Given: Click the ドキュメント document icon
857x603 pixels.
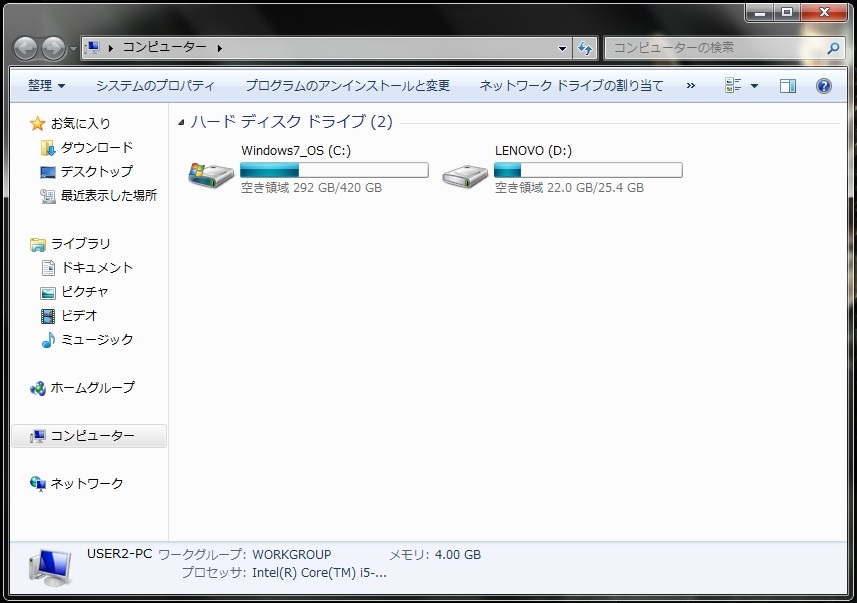Looking at the screenshot, I should pos(48,268).
